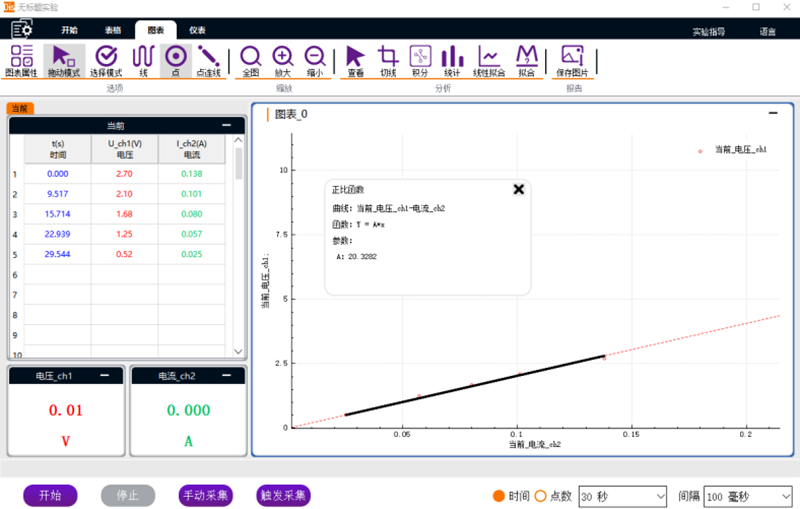
Task: Select the current cell 0.057
Action: 191,234
